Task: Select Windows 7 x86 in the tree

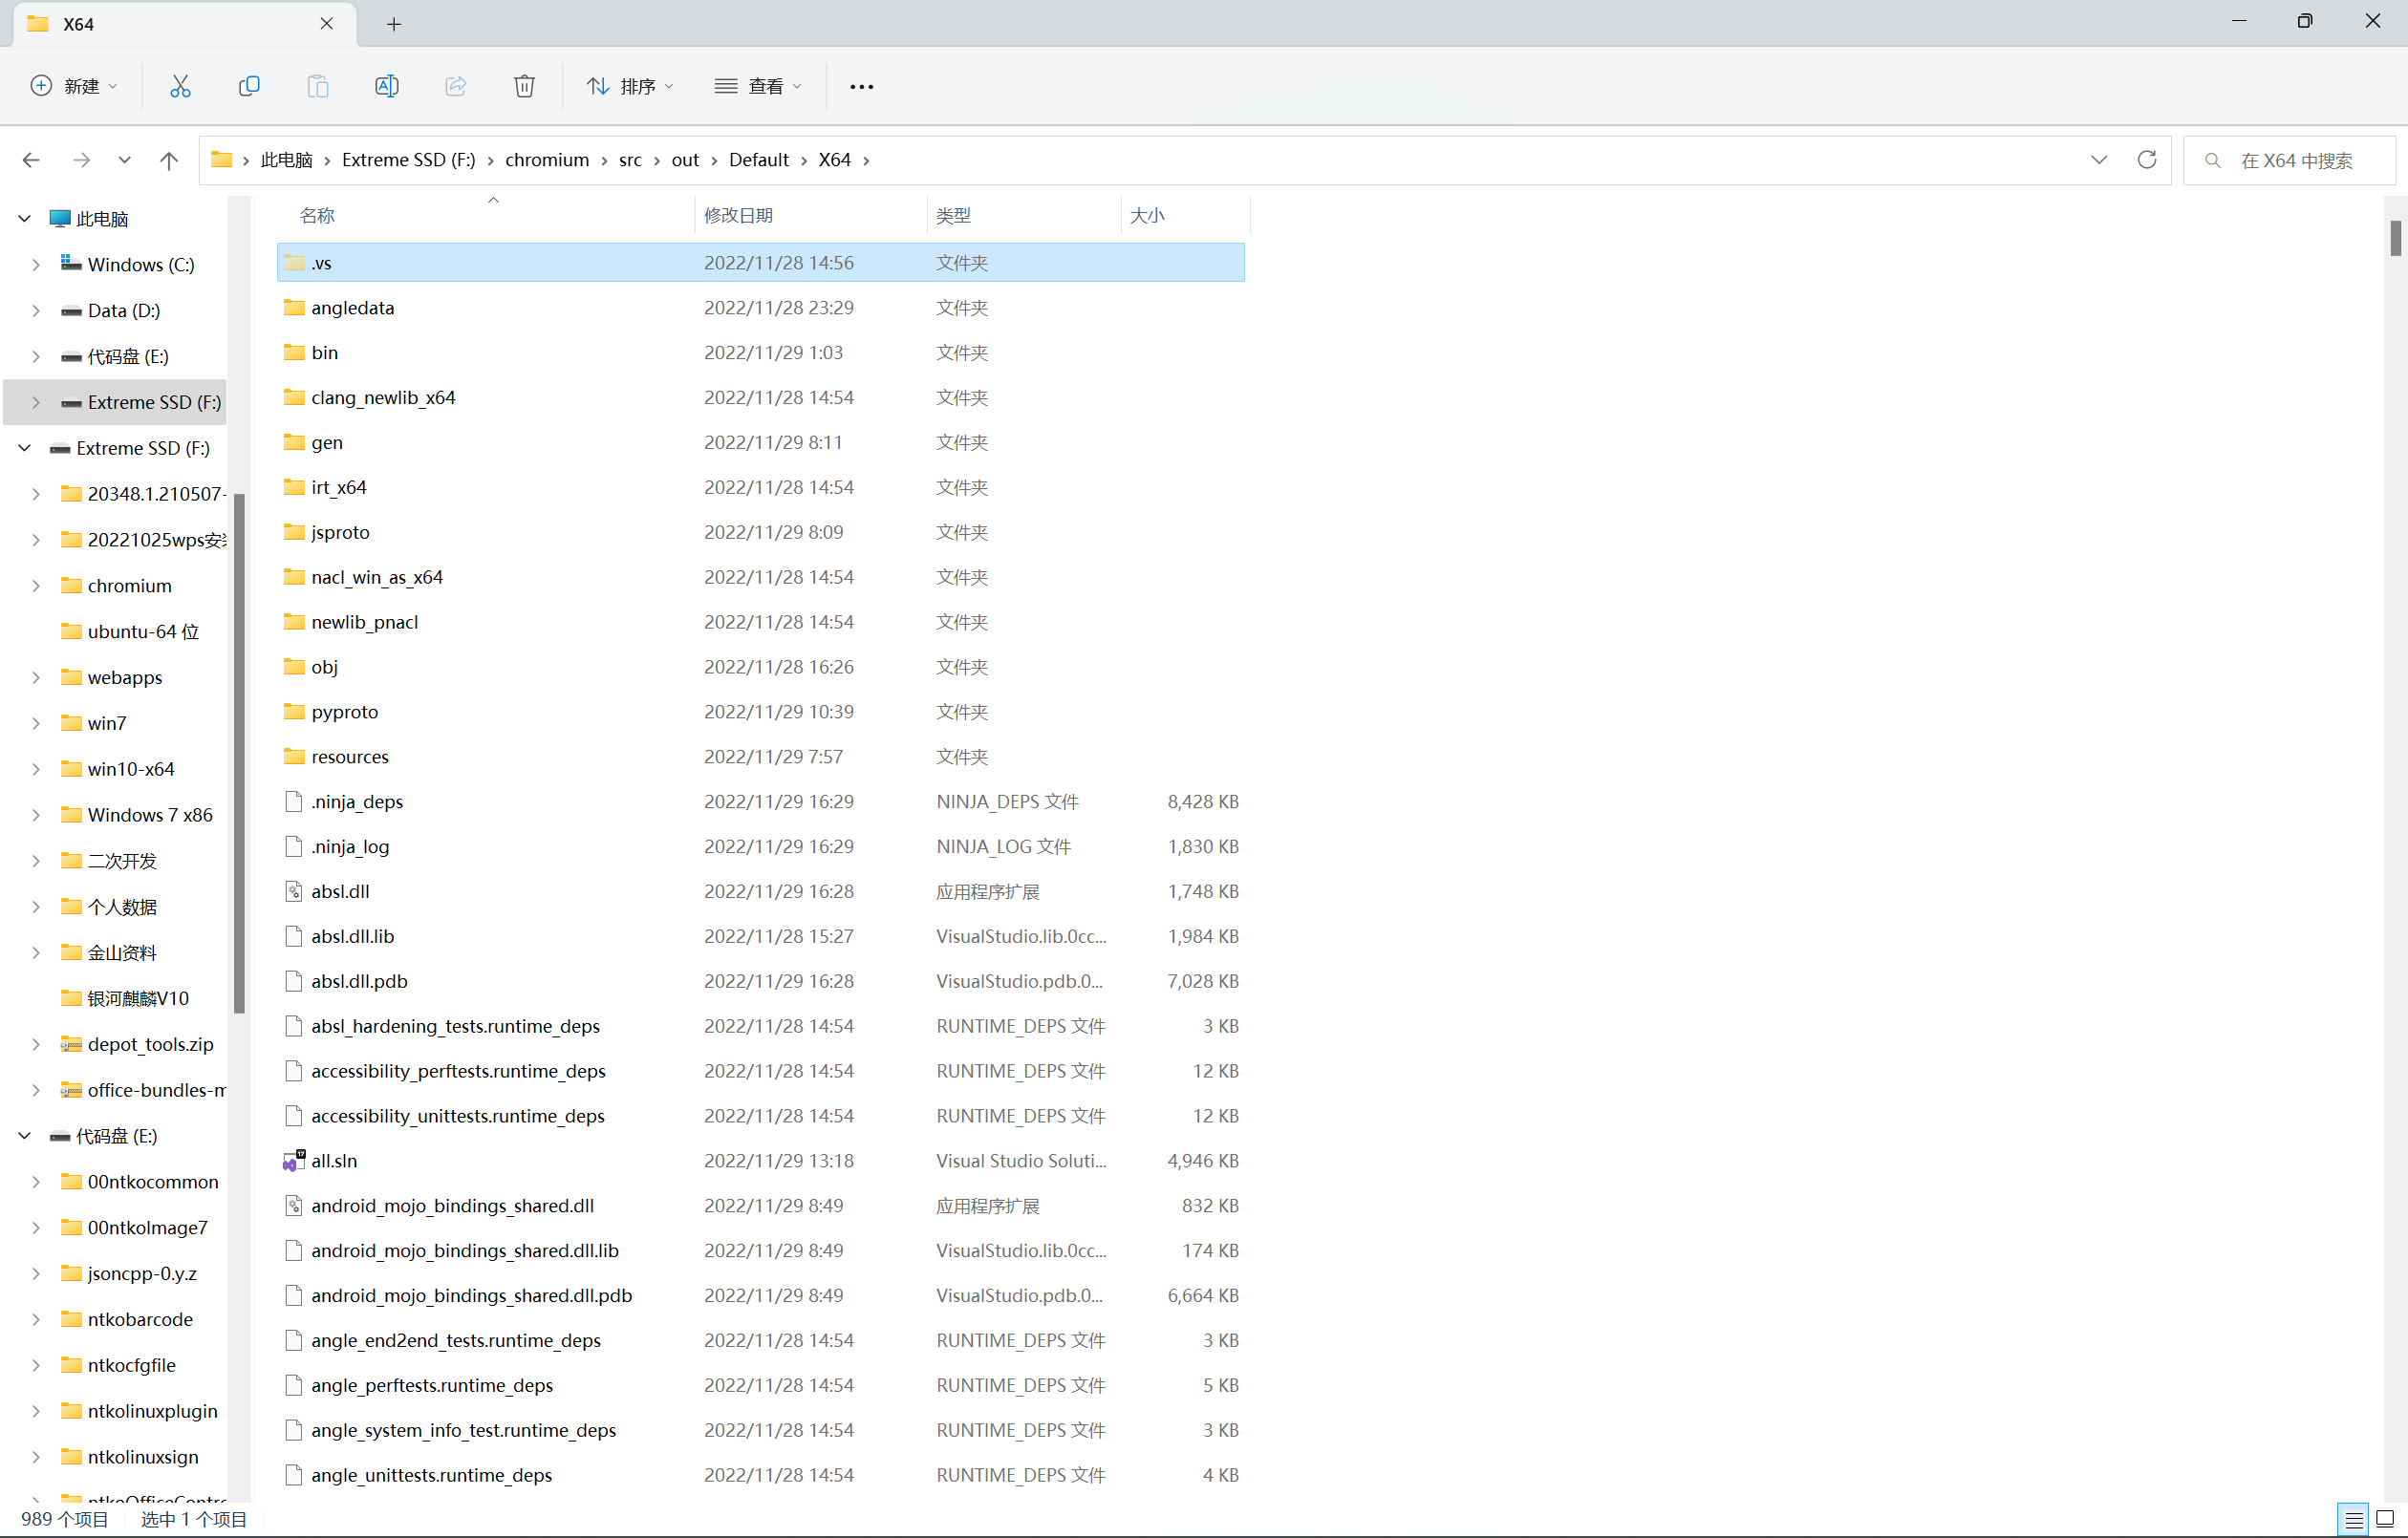Action: click(x=149, y=815)
